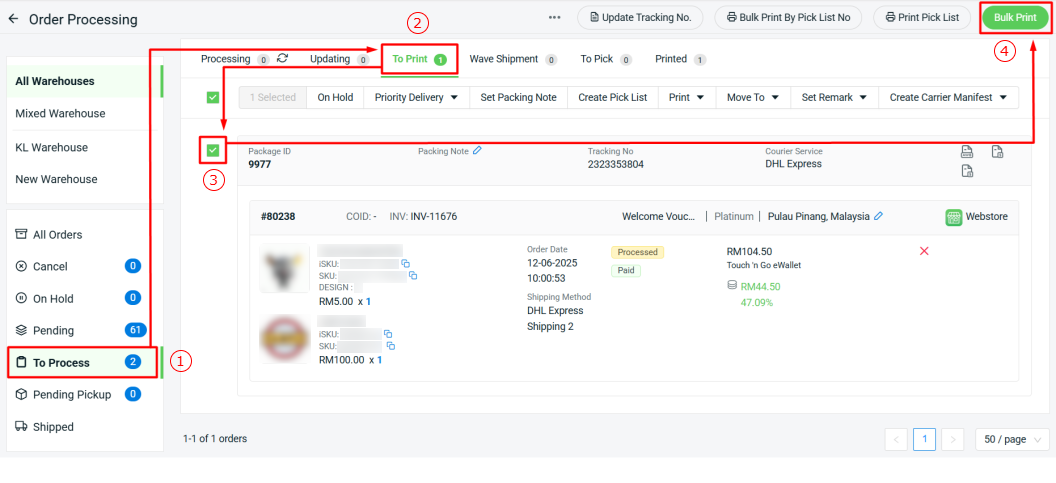1056x483 pixels.
Task: Click the green Bulk Print button
Action: [1015, 18]
